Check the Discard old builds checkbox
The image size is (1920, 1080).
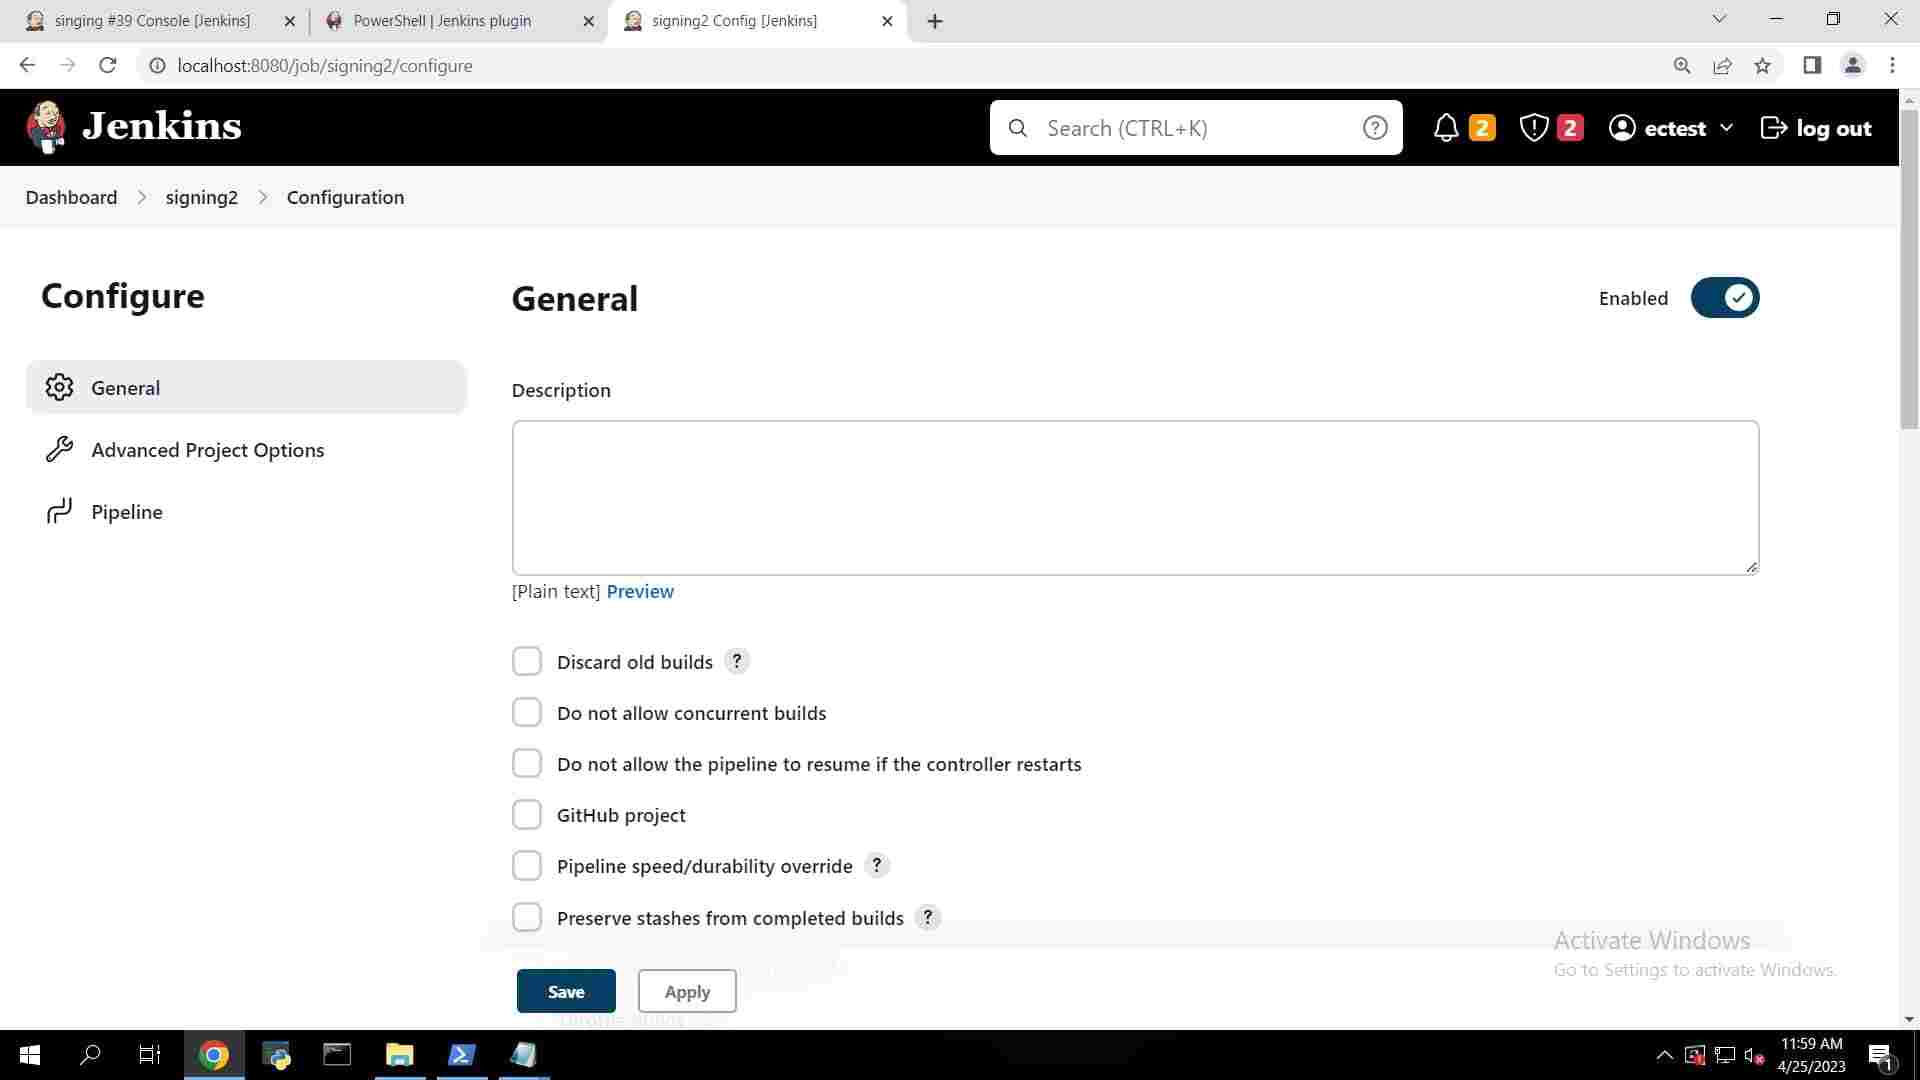(x=527, y=660)
